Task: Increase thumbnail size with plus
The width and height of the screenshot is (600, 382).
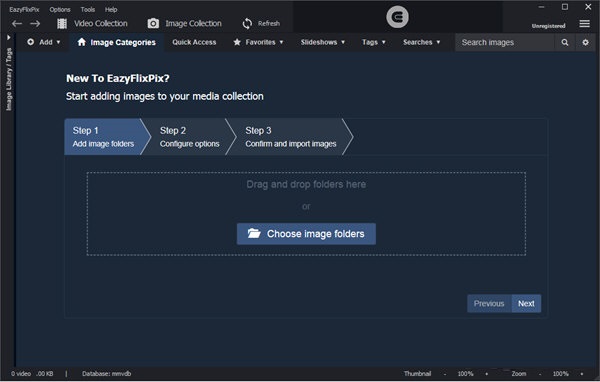Action: 487,374
